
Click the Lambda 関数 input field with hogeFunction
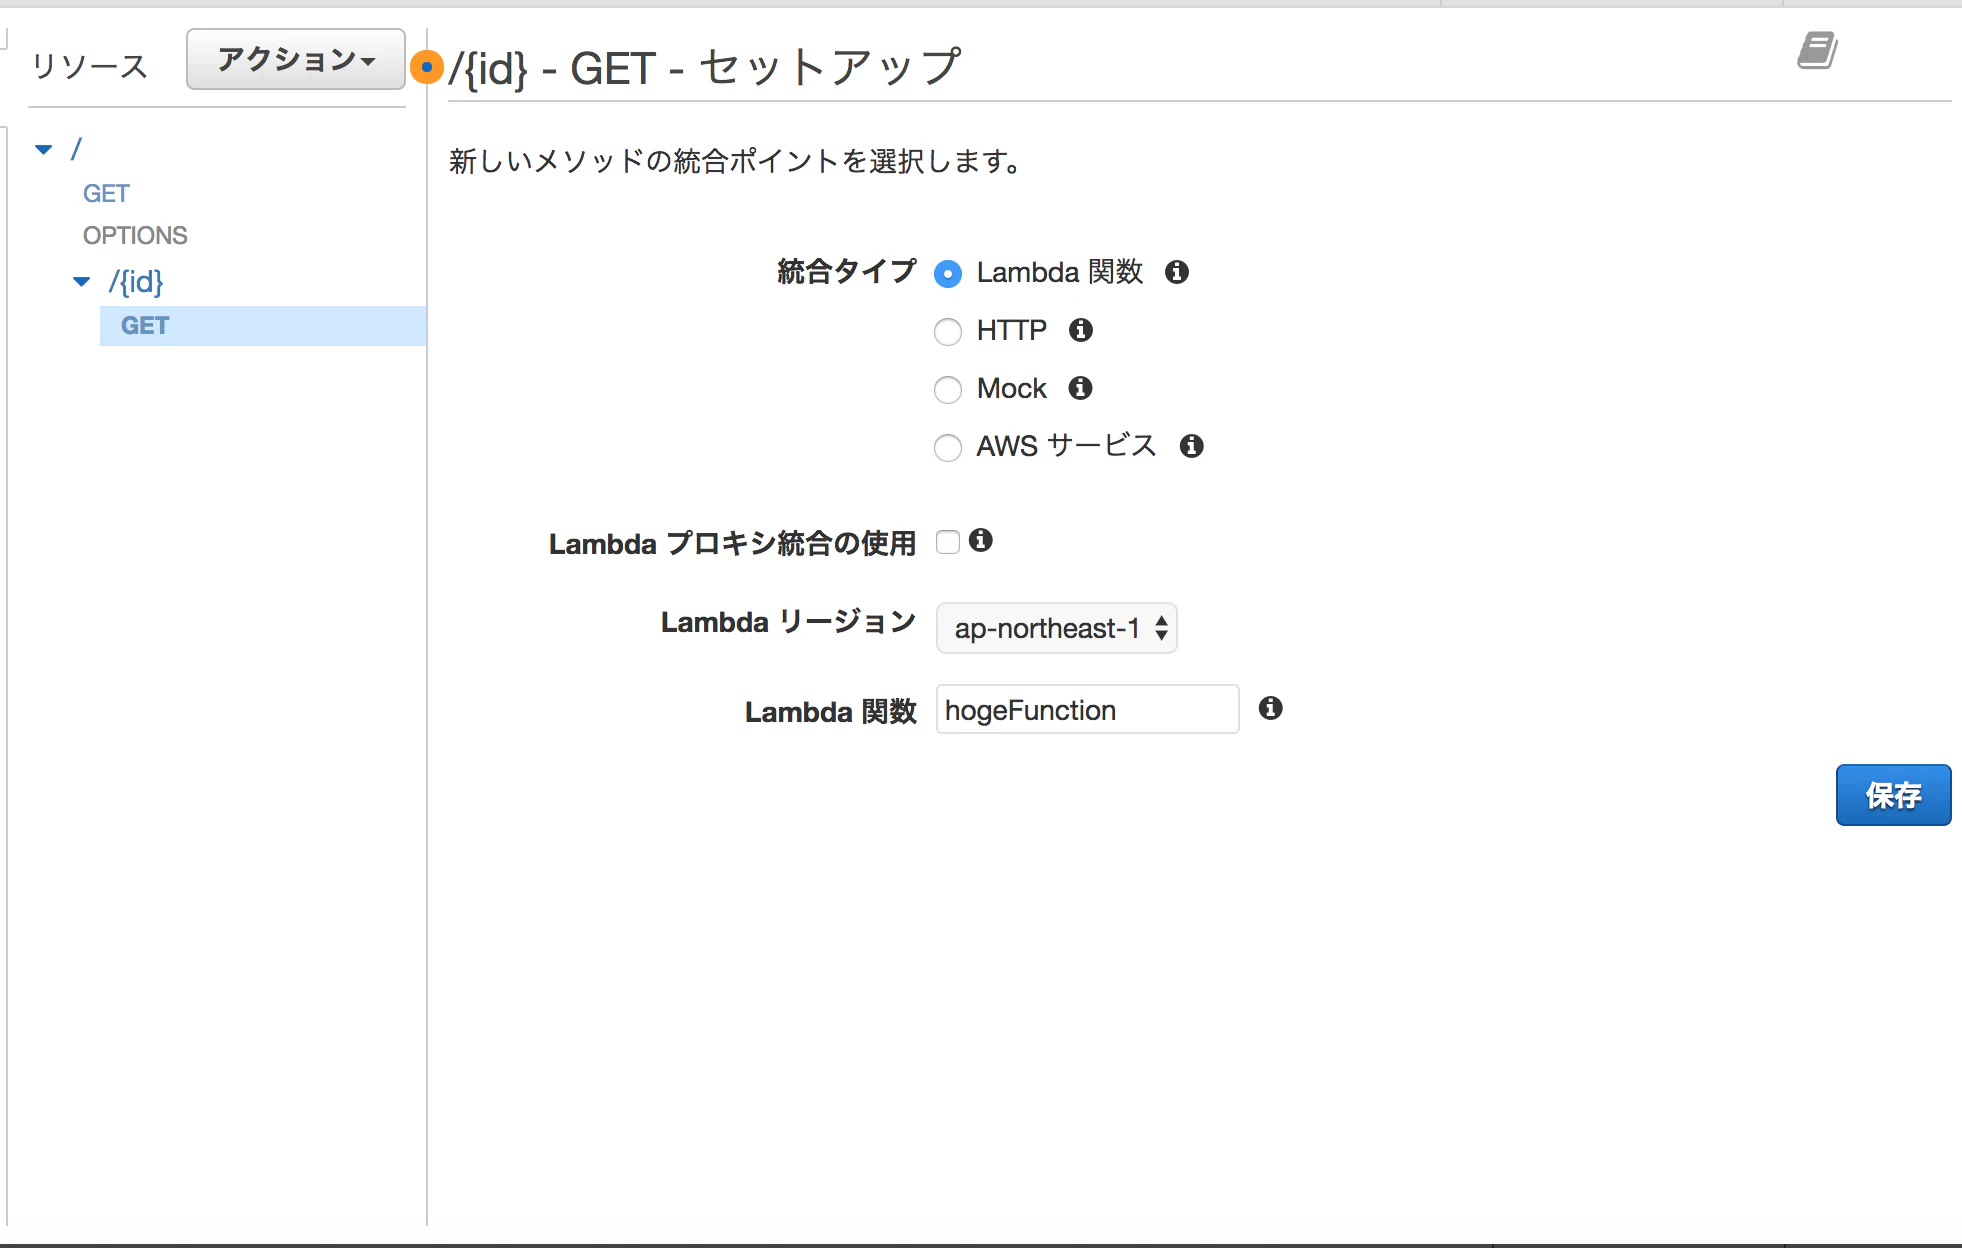[x=1088, y=709]
